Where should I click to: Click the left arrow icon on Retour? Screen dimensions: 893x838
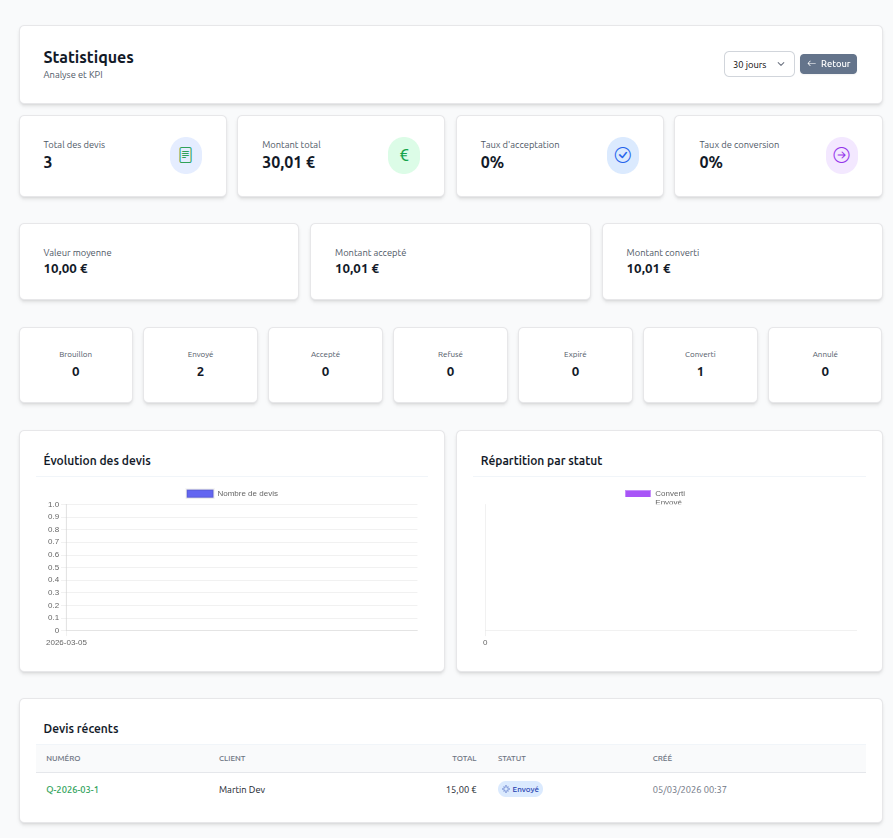coord(811,64)
